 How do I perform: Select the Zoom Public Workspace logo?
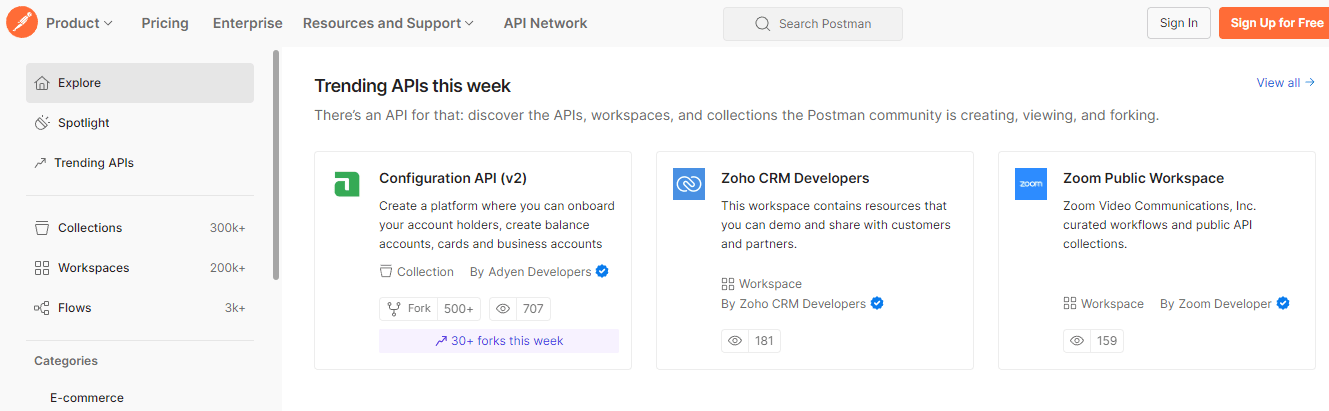[x=1031, y=184]
